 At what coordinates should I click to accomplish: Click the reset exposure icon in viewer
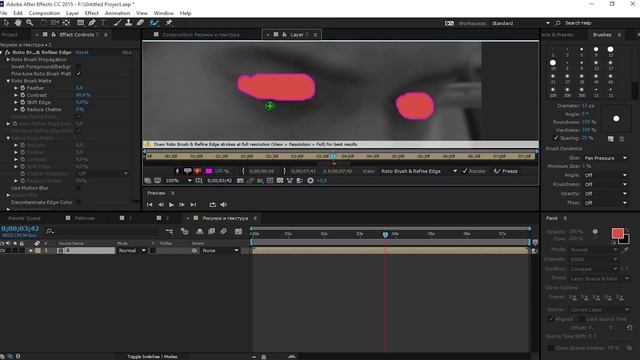(x=311, y=180)
